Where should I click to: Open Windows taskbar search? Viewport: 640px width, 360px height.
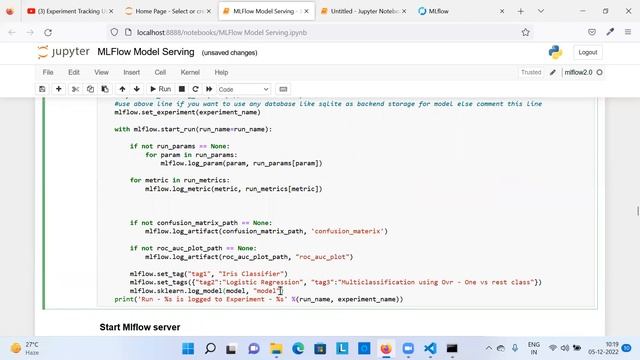210,349
